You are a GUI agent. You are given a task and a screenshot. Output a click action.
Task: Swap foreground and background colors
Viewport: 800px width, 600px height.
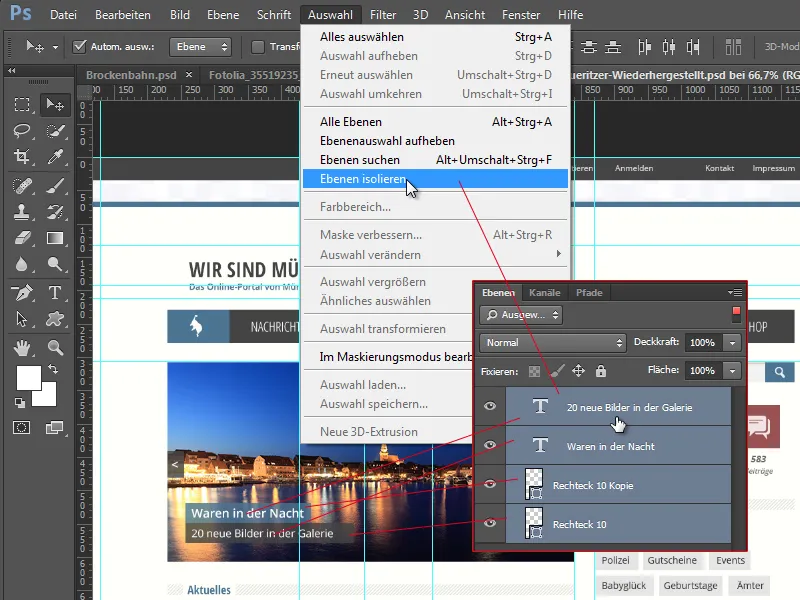[53, 368]
